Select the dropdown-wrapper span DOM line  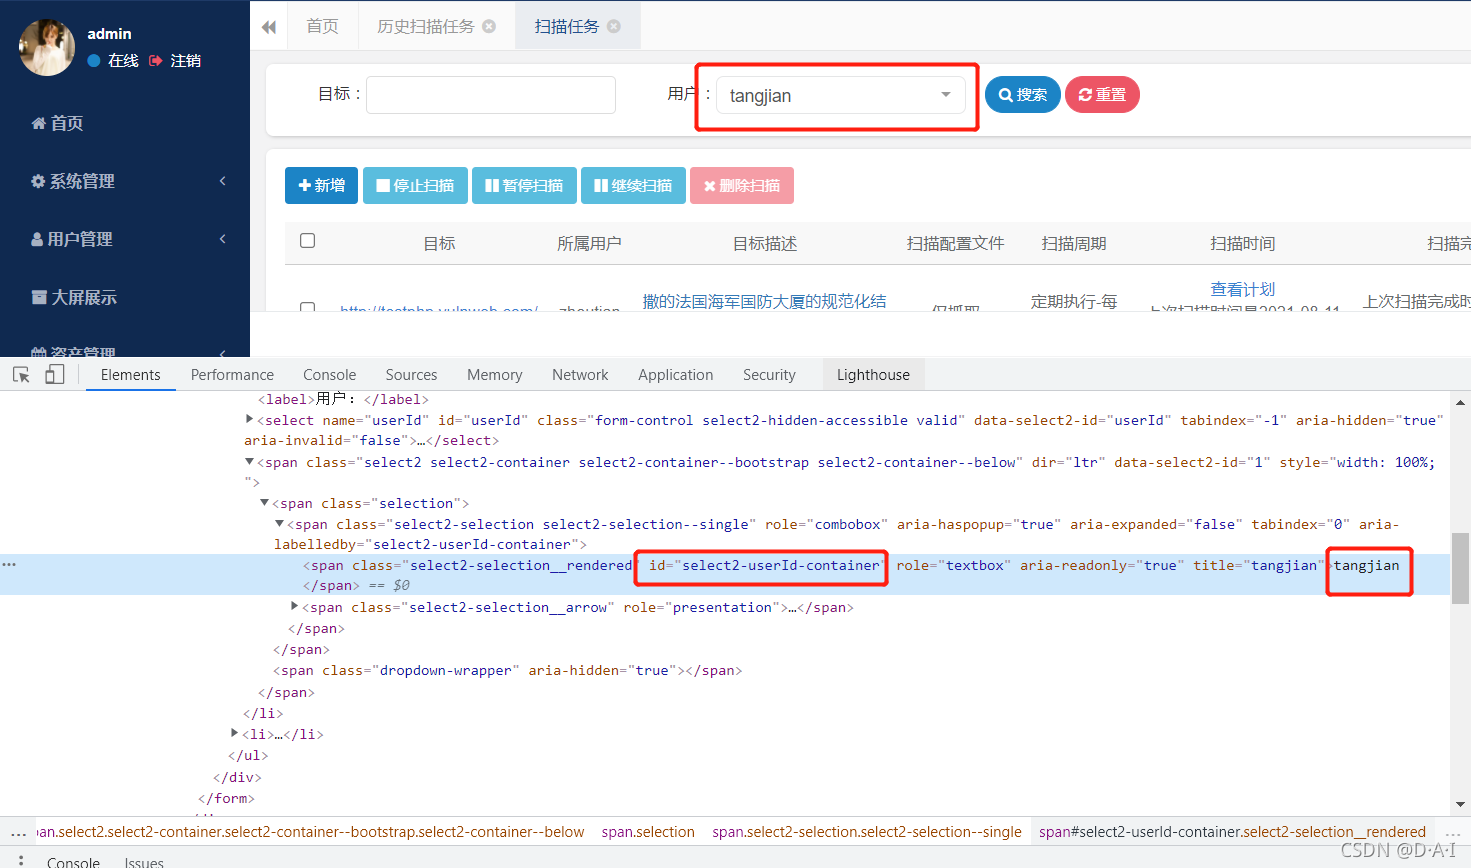510,670
